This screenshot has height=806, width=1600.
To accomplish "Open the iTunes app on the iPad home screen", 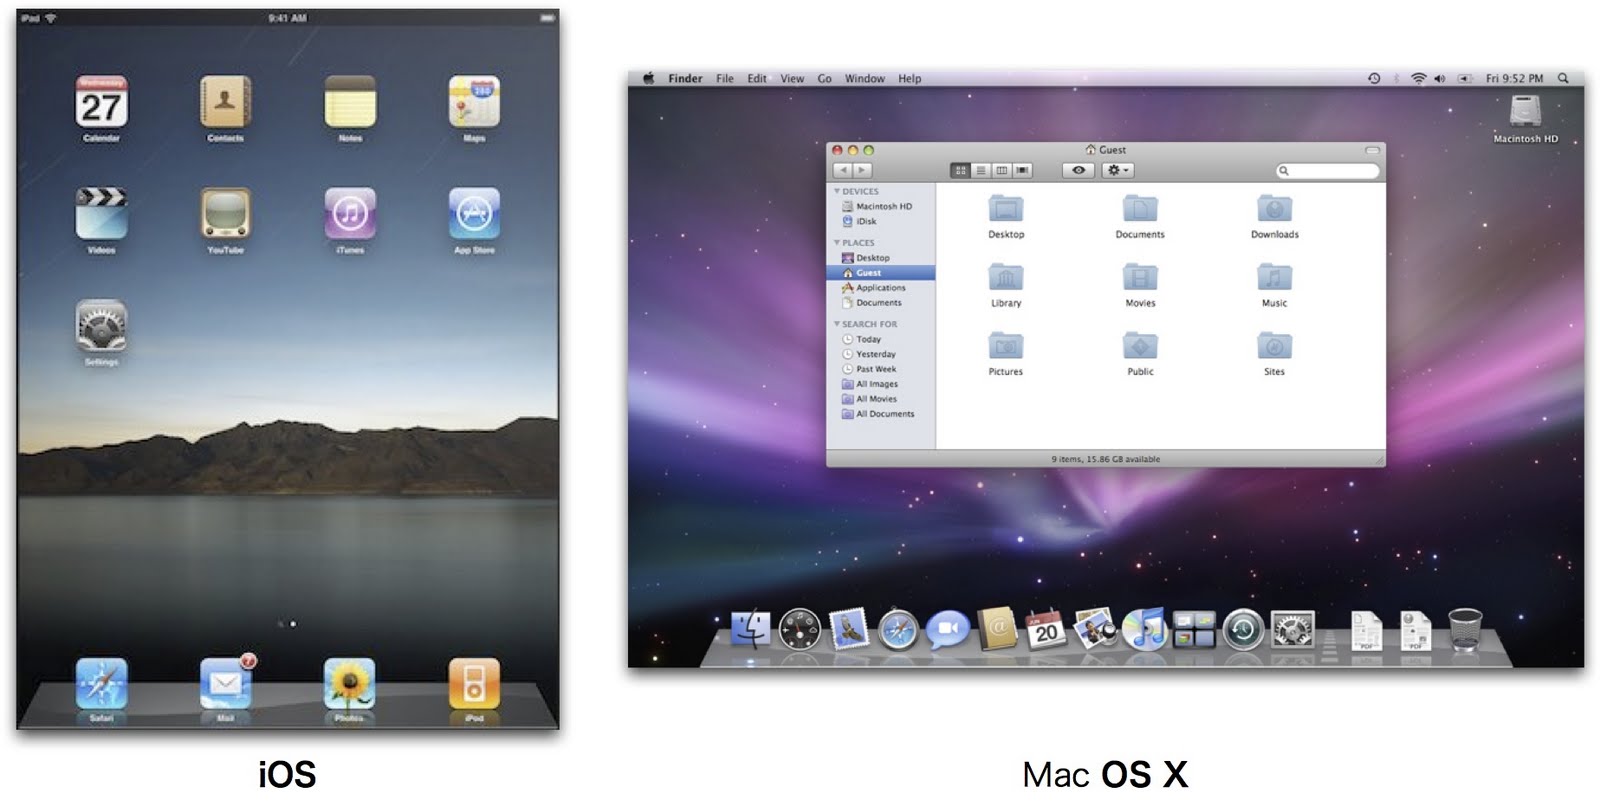I will point(350,213).
